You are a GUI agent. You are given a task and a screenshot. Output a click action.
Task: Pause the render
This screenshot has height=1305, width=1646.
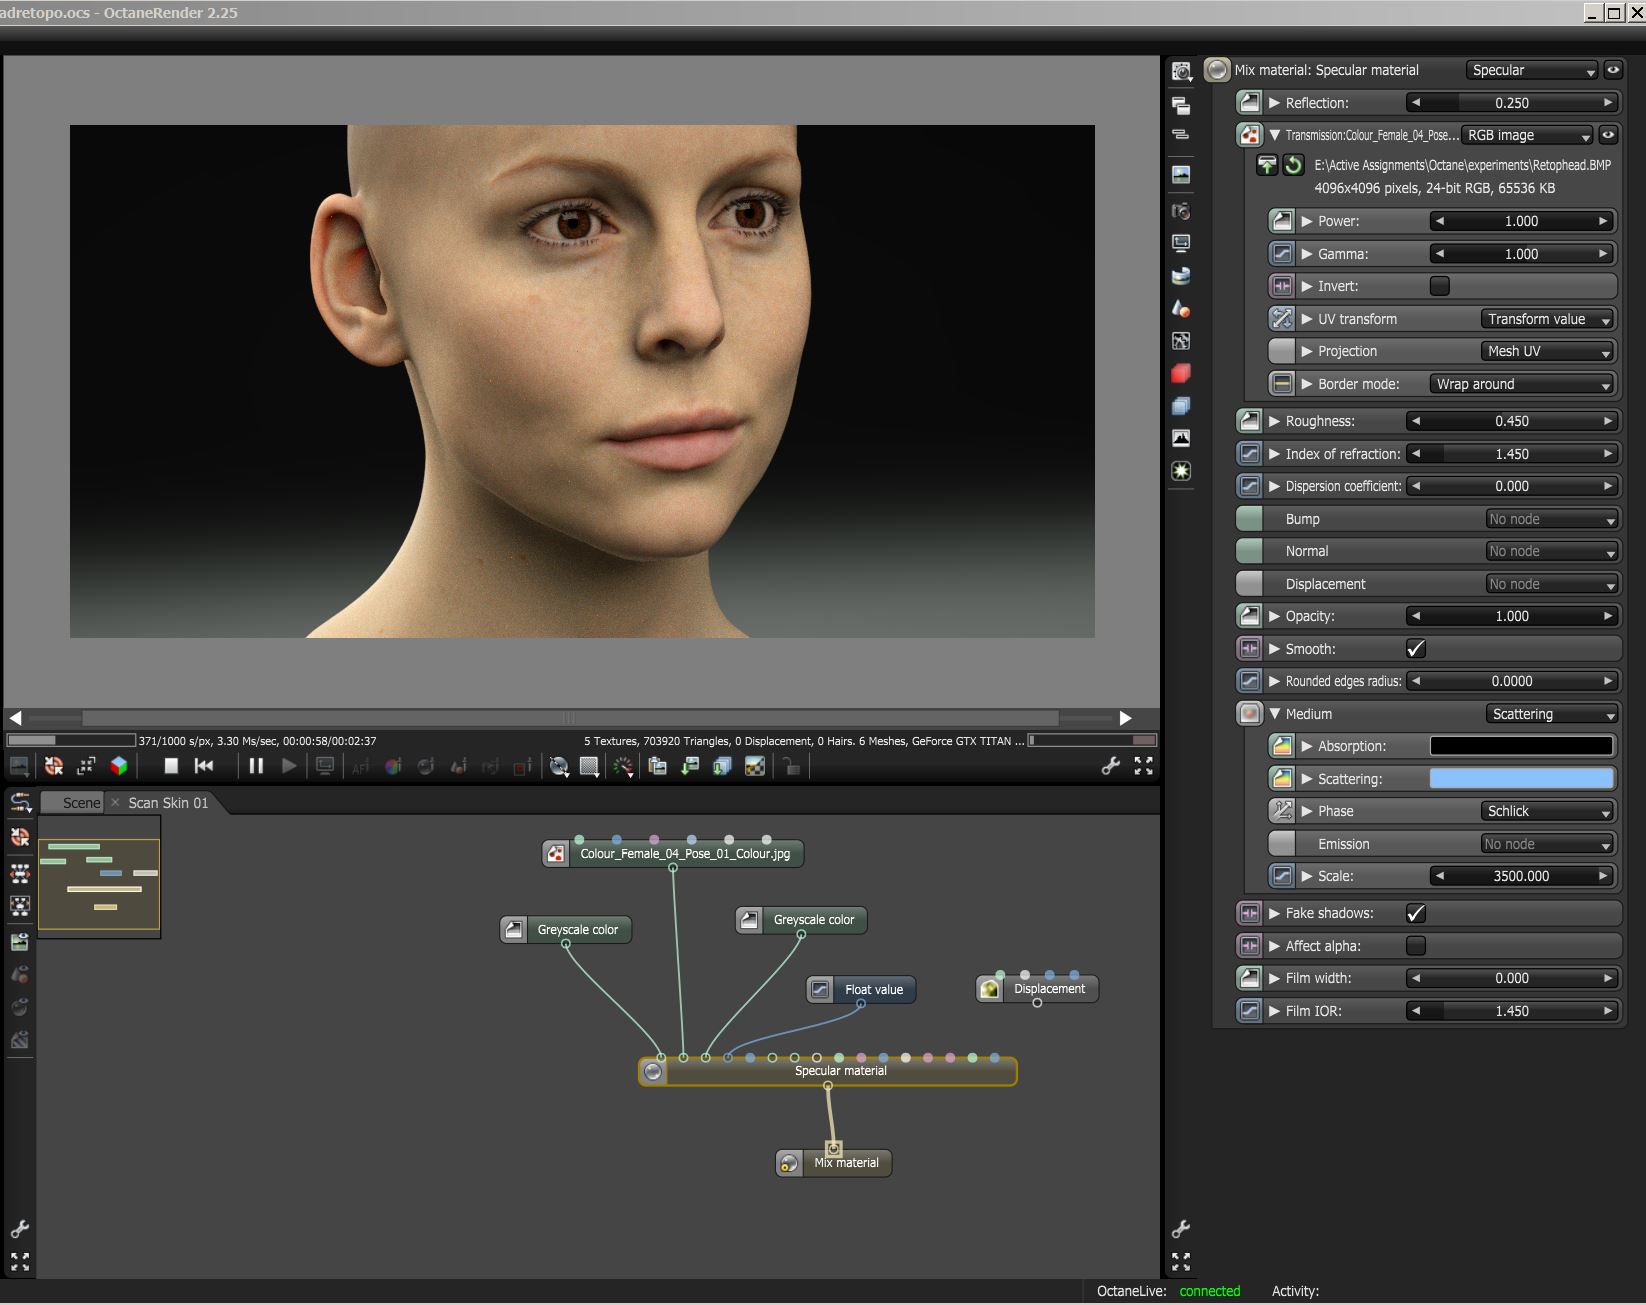(256, 766)
